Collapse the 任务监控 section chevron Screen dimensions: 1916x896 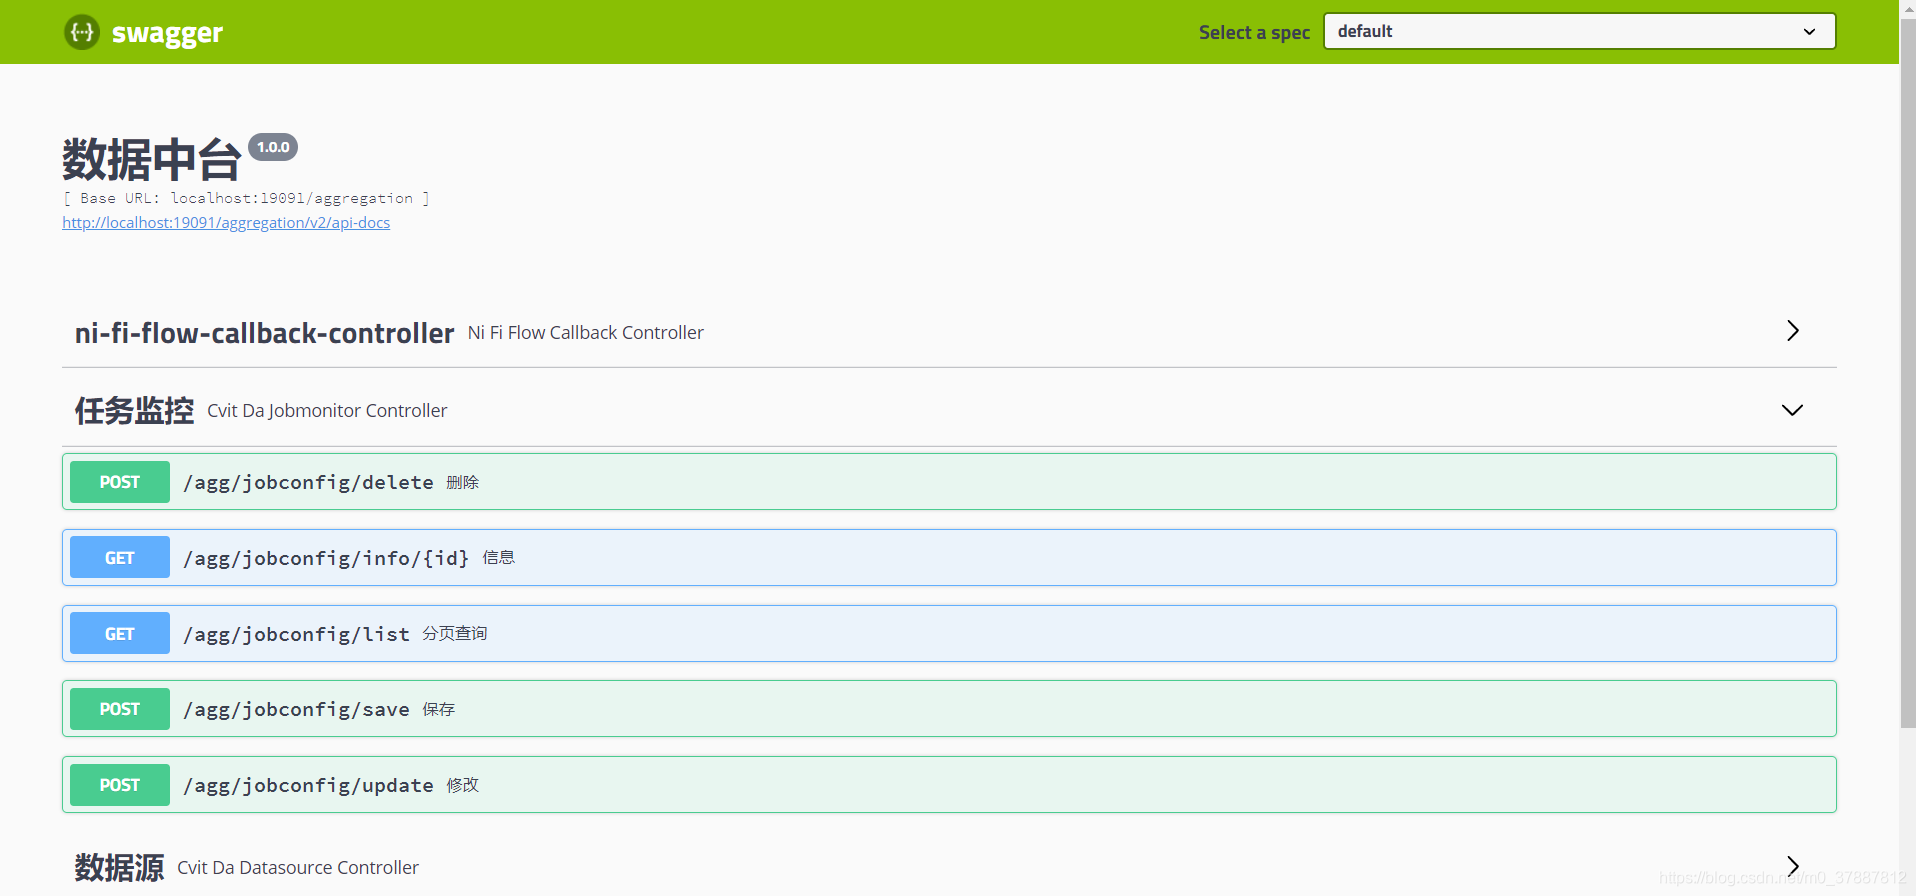(1792, 410)
